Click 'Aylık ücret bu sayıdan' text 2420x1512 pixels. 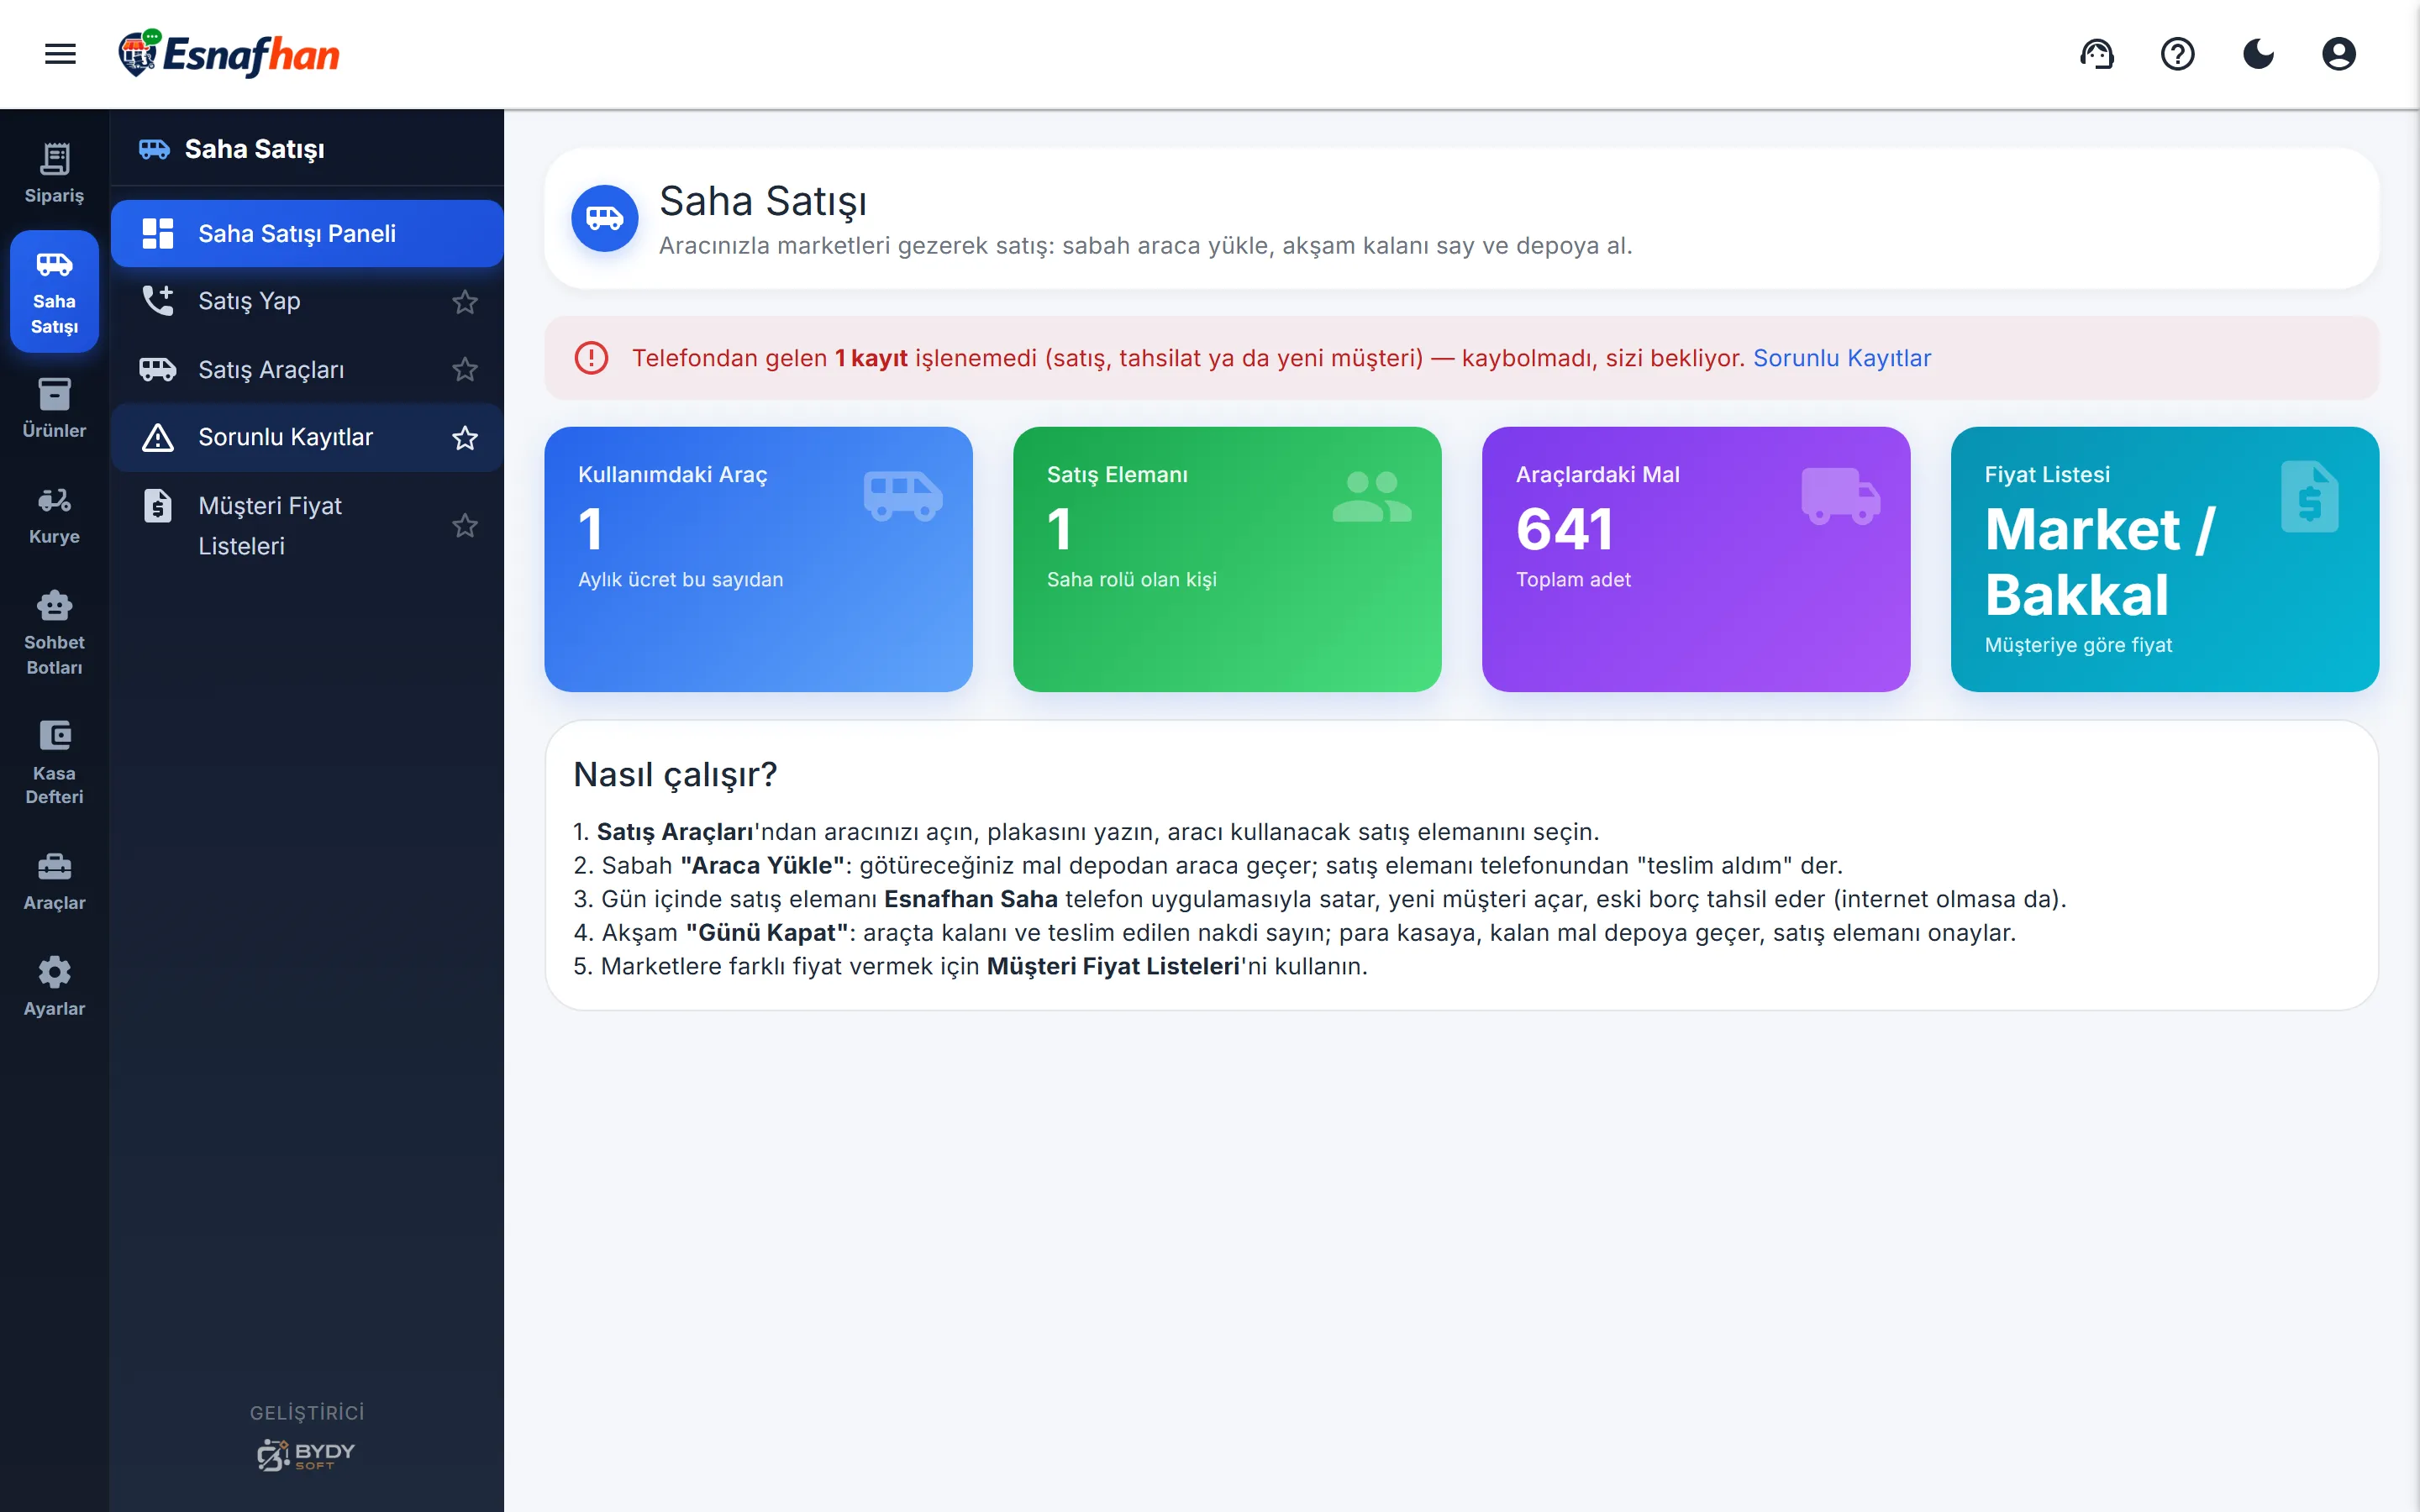pyautogui.click(x=680, y=579)
